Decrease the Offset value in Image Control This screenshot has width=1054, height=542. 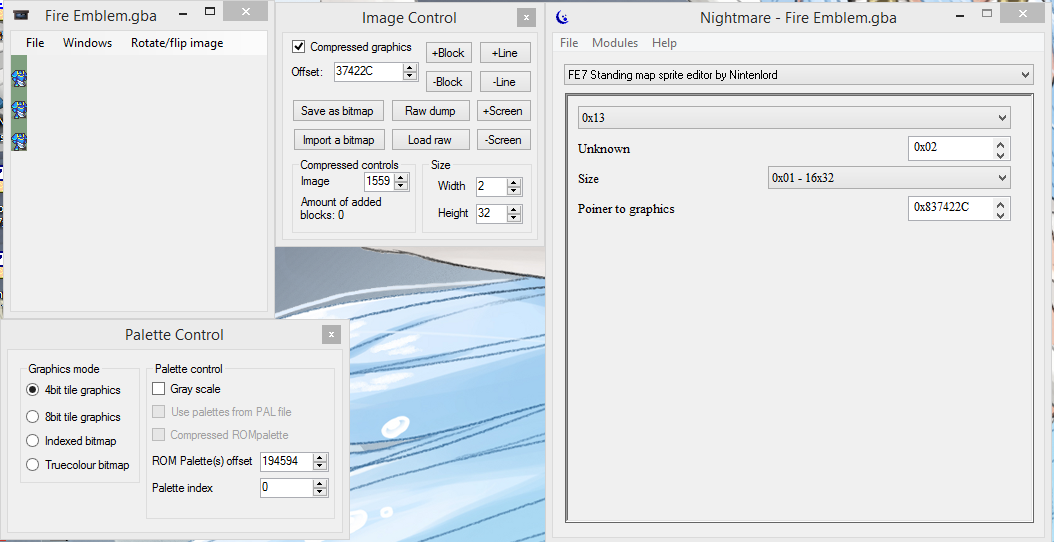[410, 75]
